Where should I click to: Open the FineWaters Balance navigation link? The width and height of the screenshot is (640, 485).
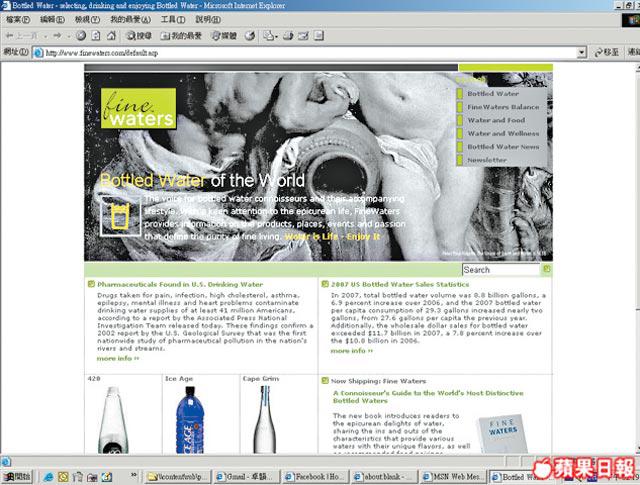pos(503,107)
